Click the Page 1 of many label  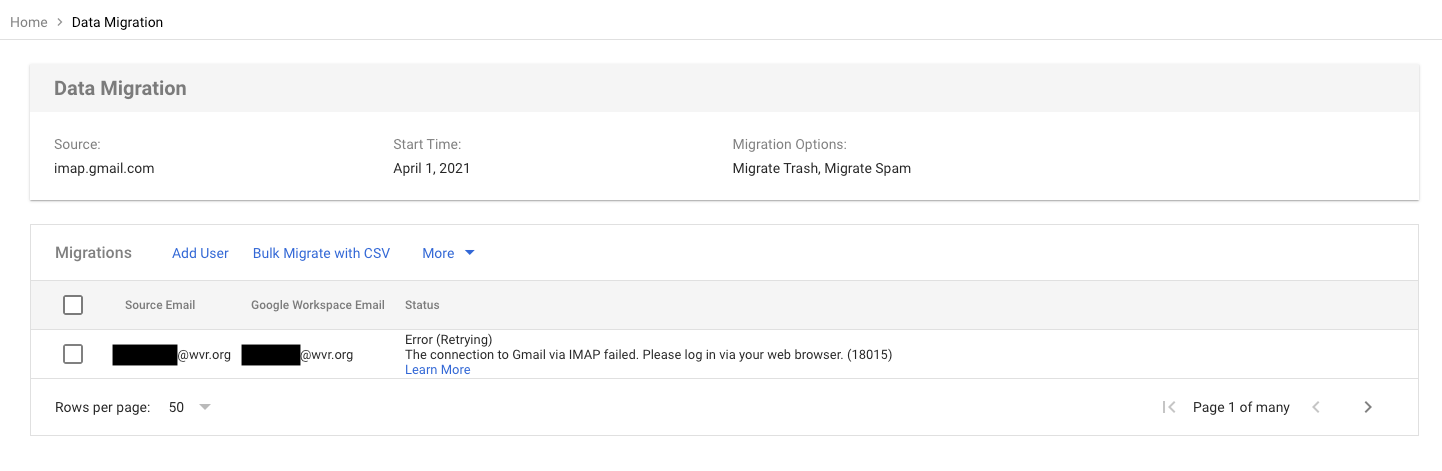point(1241,407)
